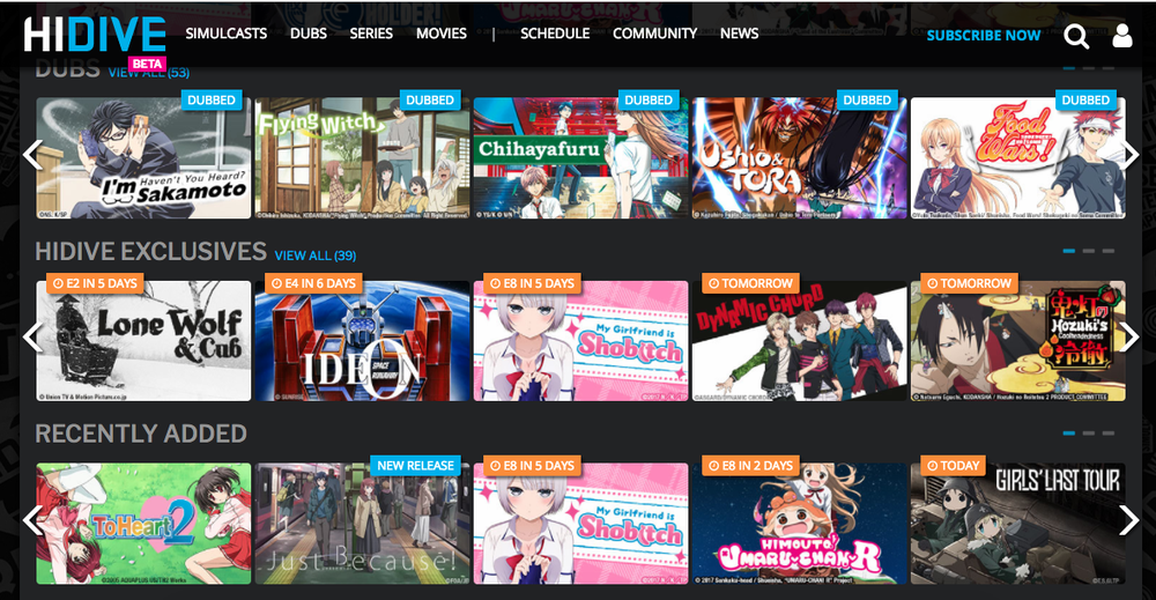1156x600 pixels.
Task: Open Girls' Last Tour thumbnail
Action: pos(1018,523)
